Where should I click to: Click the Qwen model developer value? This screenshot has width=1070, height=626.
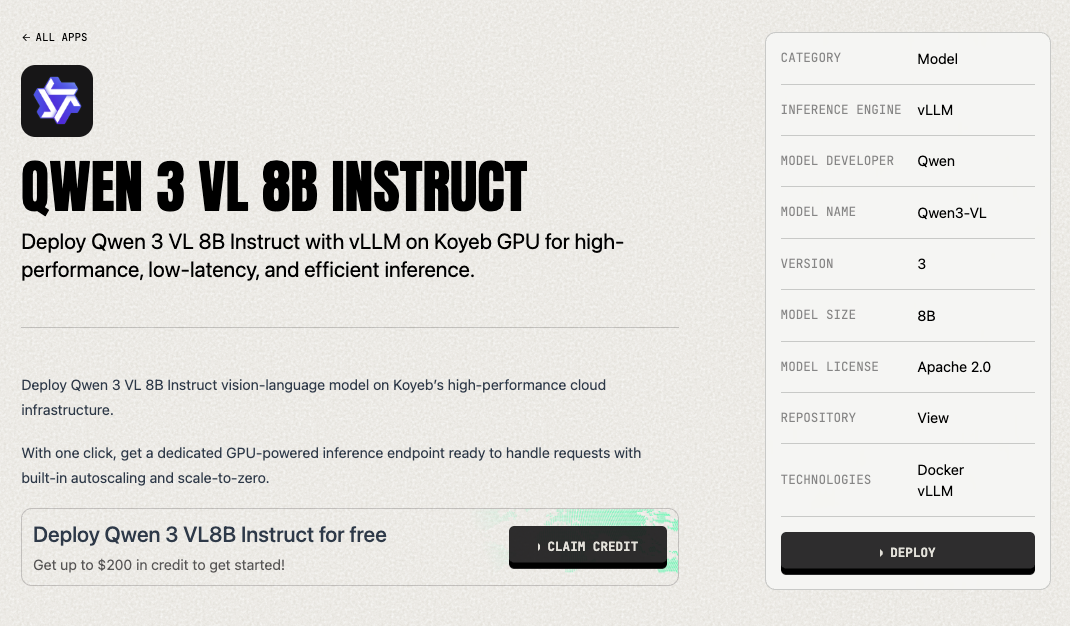coord(936,161)
